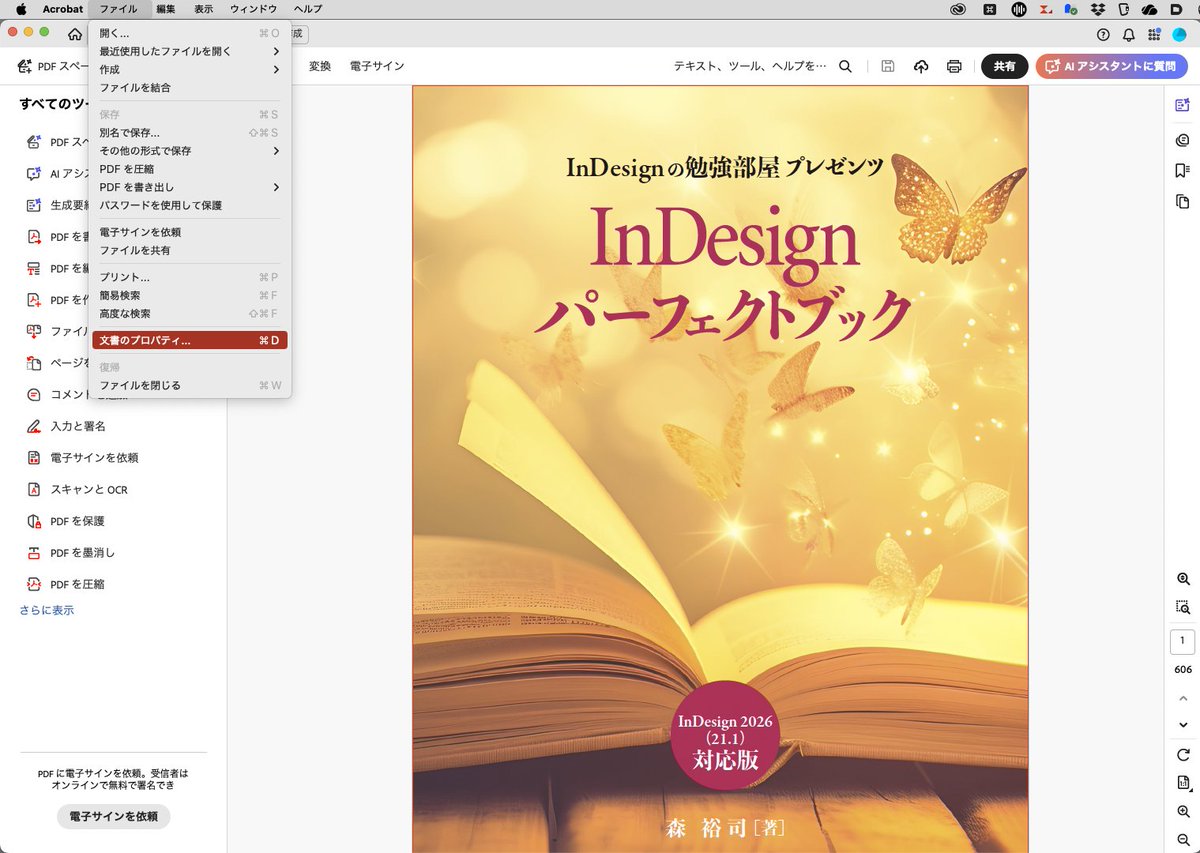Image resolution: width=1200 pixels, height=853 pixels.
Task: Open the ウィンドウ menu in menu bar
Action: pos(253,9)
